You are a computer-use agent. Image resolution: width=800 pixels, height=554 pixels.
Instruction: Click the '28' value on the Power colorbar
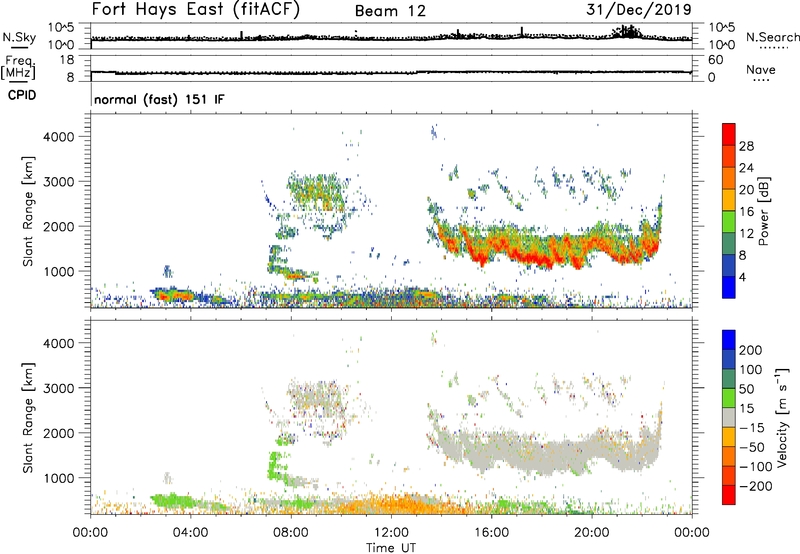point(746,146)
